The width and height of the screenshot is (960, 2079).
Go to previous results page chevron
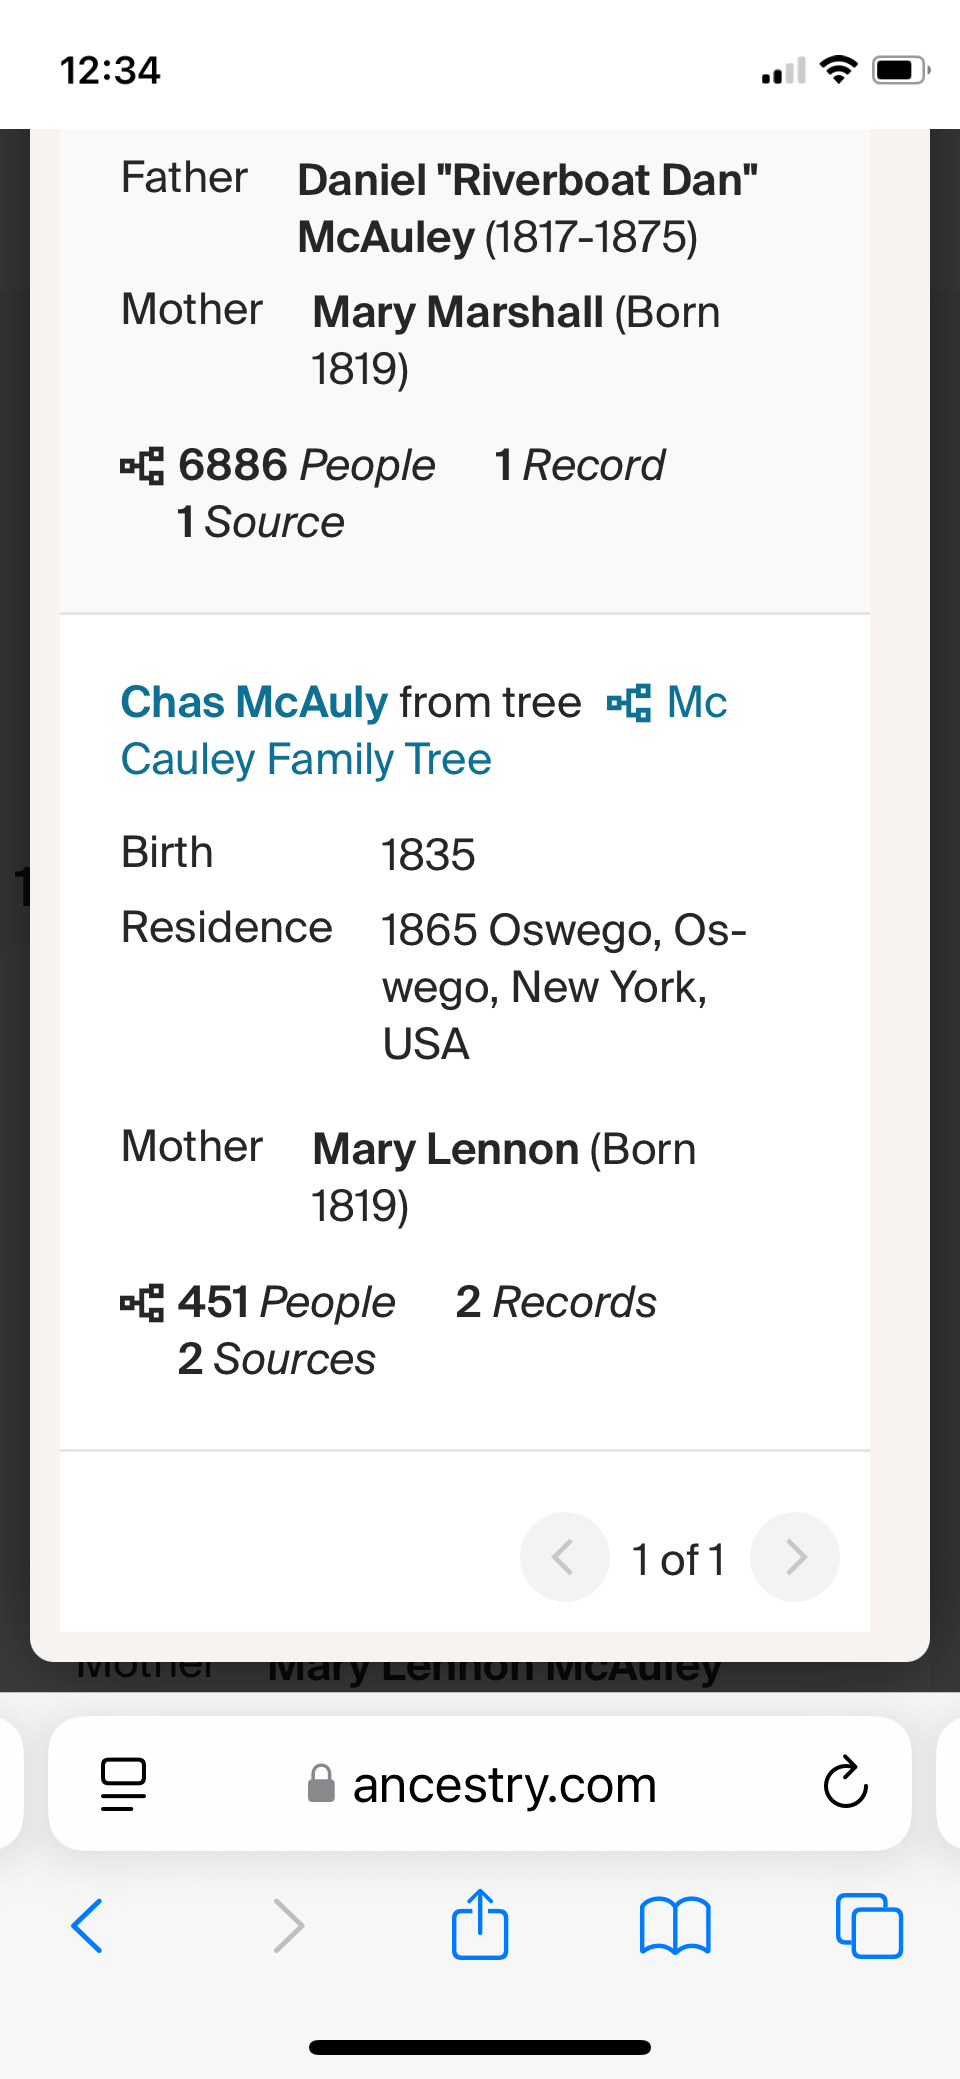[564, 1557]
